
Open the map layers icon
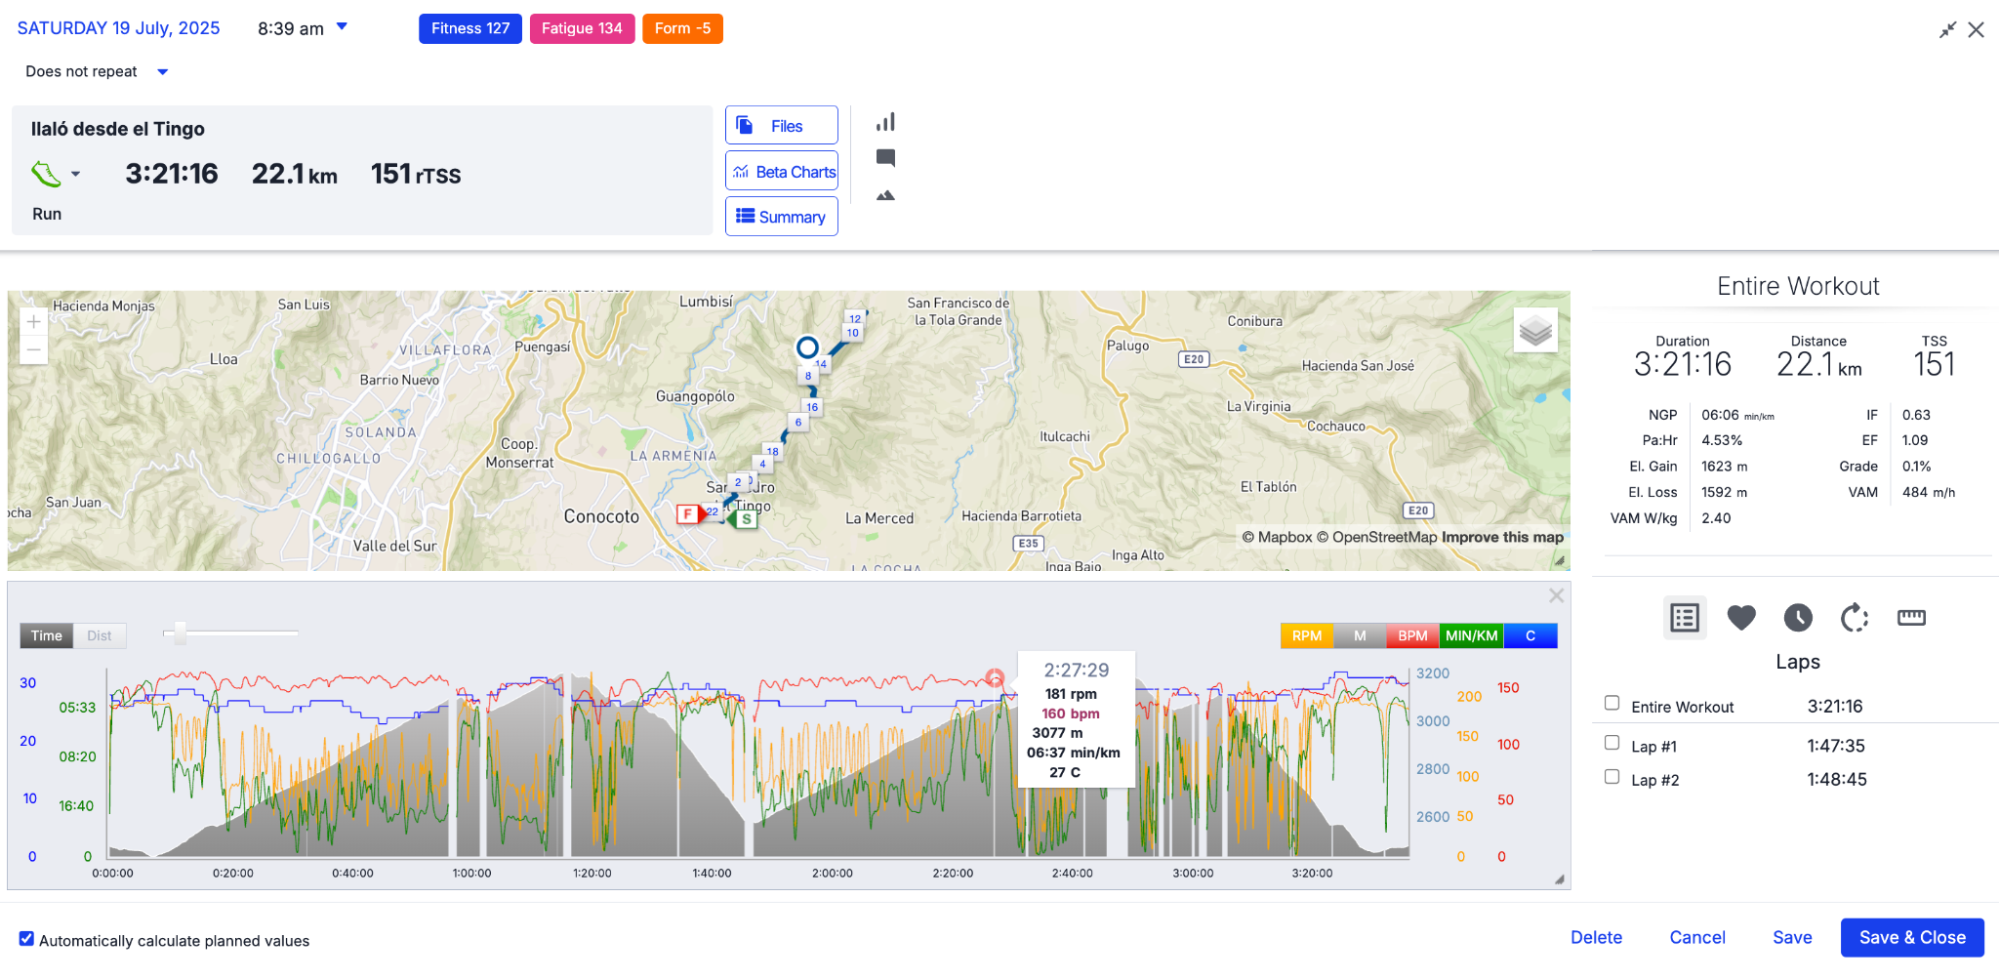[1535, 330]
